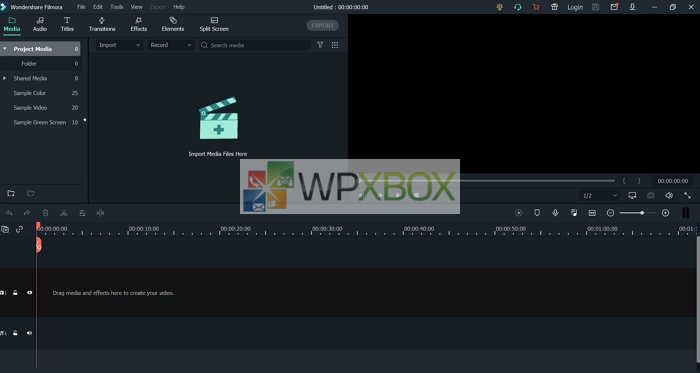Click the Undo arrow icon
Image resolution: width=700 pixels, height=373 pixels.
pyautogui.click(x=9, y=213)
